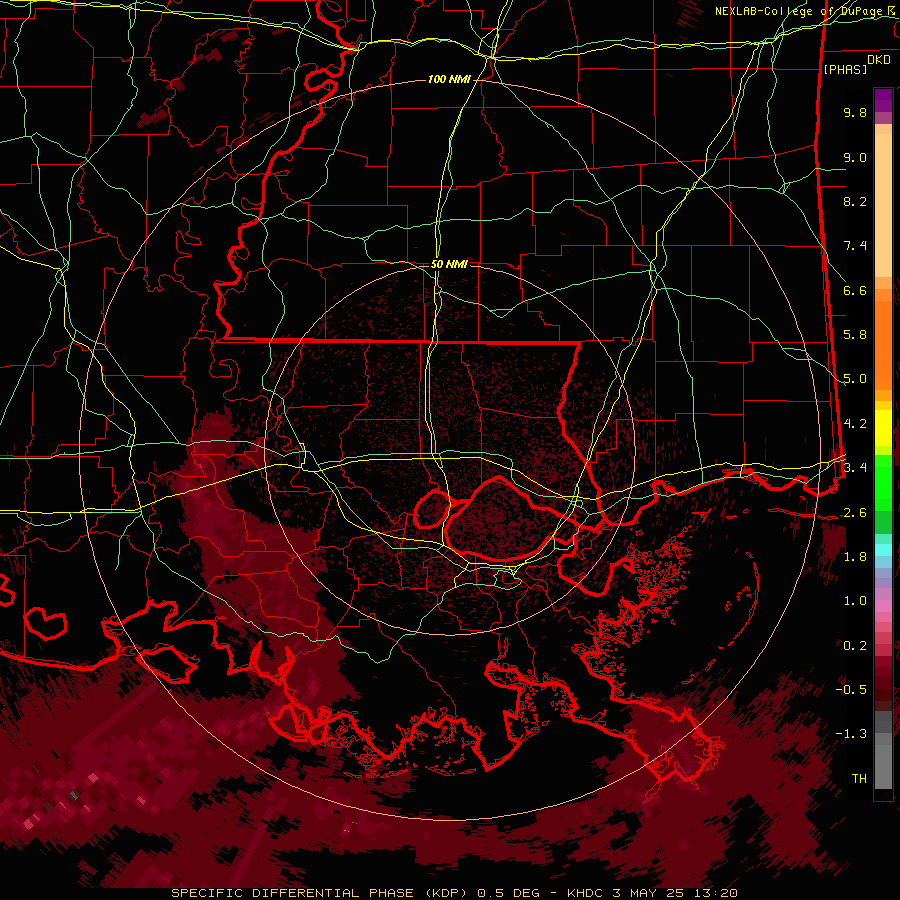Click the '0.5 DEG' elevation text in caption
The width and height of the screenshot is (900, 900).
coord(507,893)
